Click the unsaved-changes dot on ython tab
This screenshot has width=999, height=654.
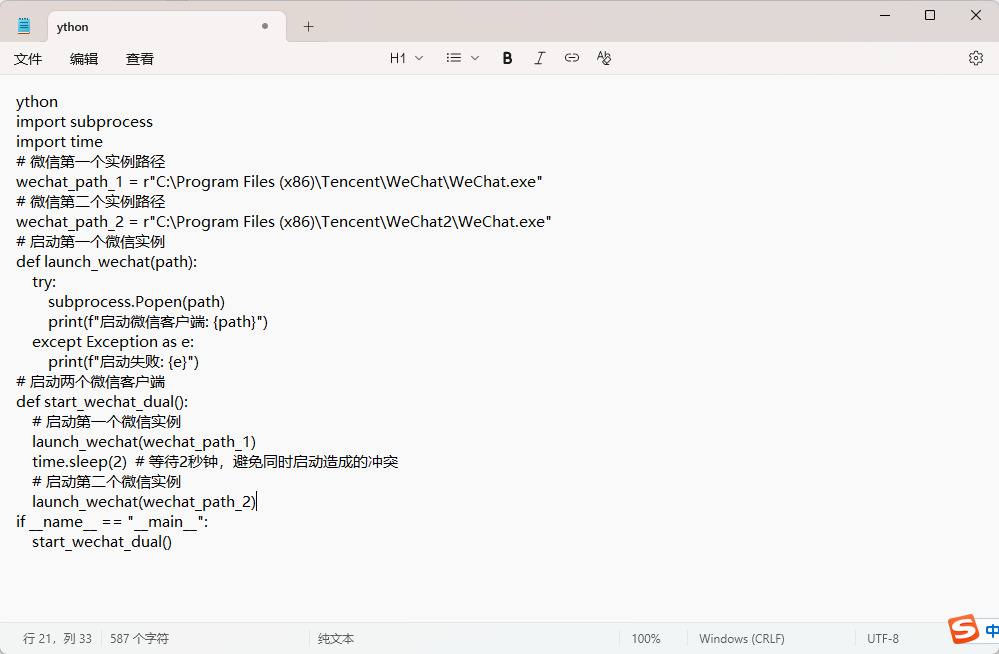(x=264, y=26)
